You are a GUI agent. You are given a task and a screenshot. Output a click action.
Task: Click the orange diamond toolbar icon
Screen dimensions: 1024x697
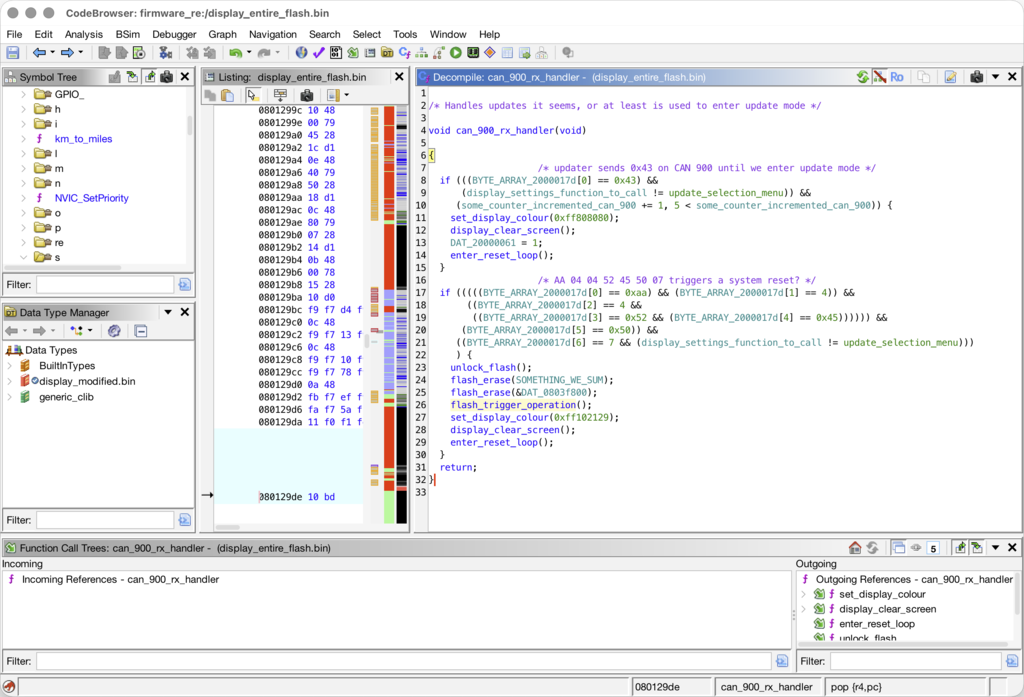[x=490, y=53]
